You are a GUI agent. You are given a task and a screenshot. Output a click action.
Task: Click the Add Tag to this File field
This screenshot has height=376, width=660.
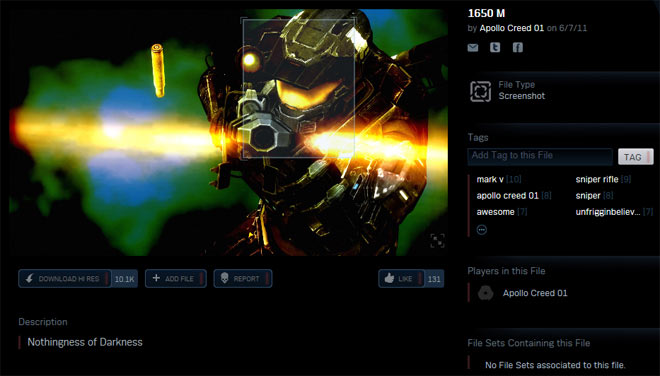pyautogui.click(x=540, y=156)
